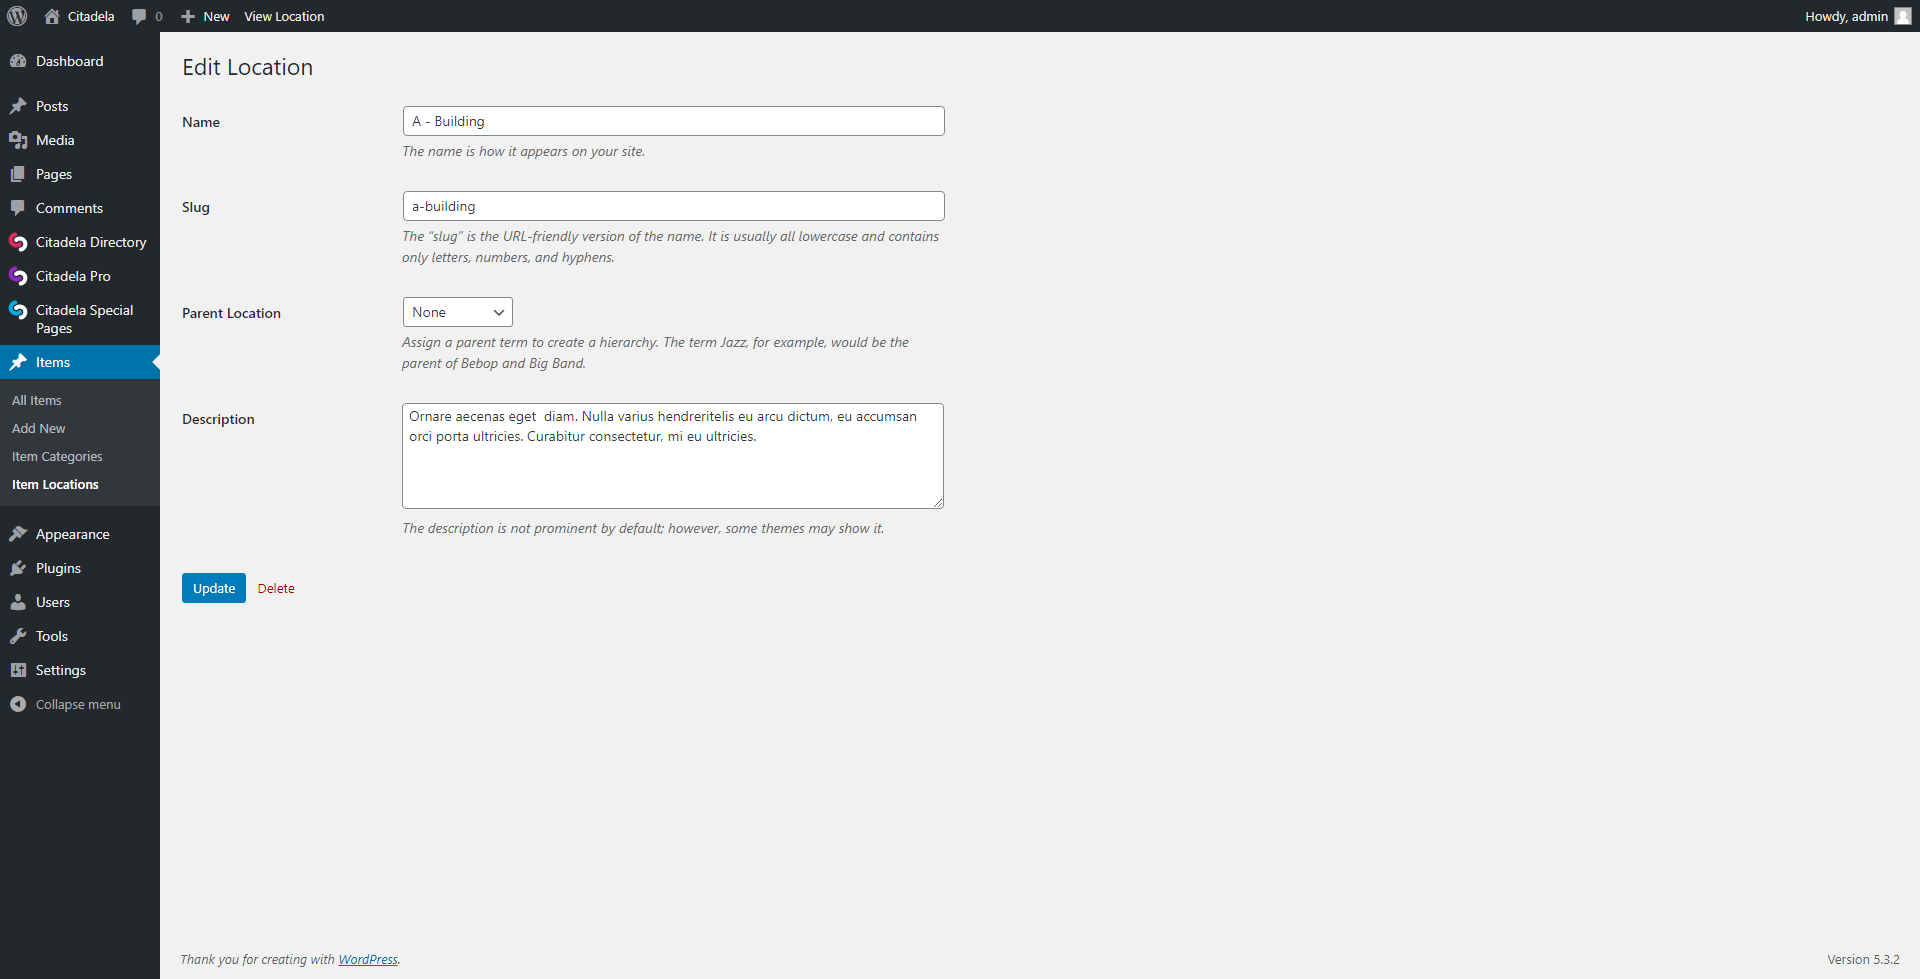Open All Items submenu
Viewport: 1920px width, 979px height.
[37, 400]
